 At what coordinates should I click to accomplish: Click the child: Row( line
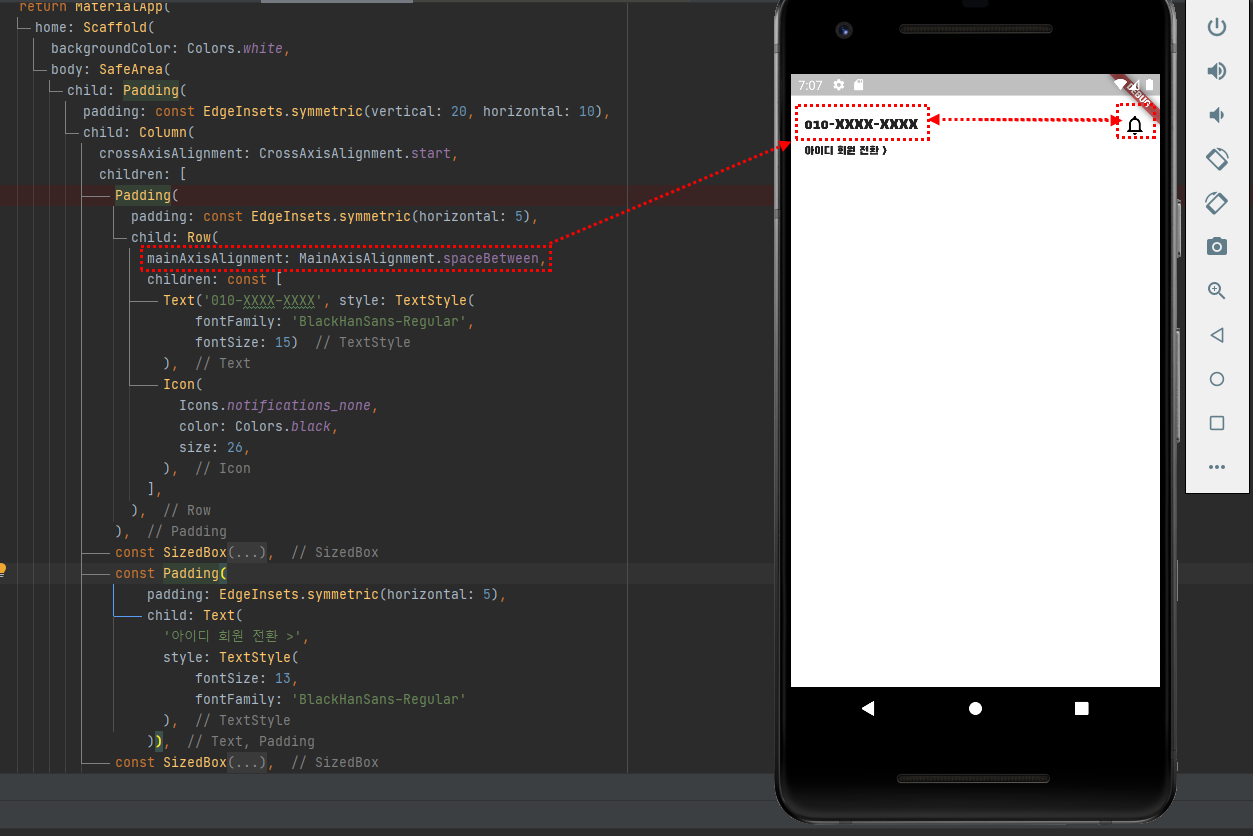(175, 237)
